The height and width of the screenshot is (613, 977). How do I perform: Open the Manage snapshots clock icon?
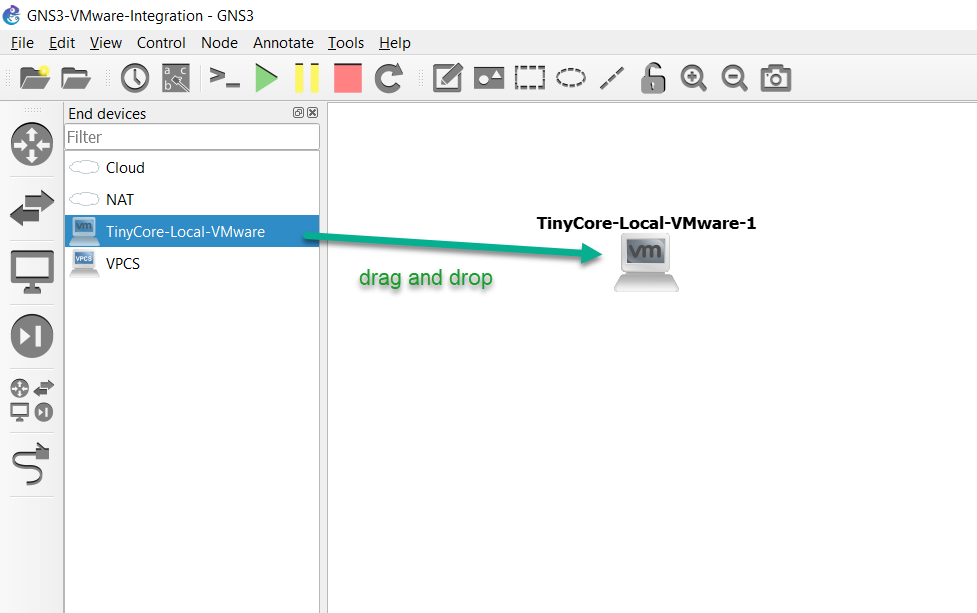(x=135, y=78)
